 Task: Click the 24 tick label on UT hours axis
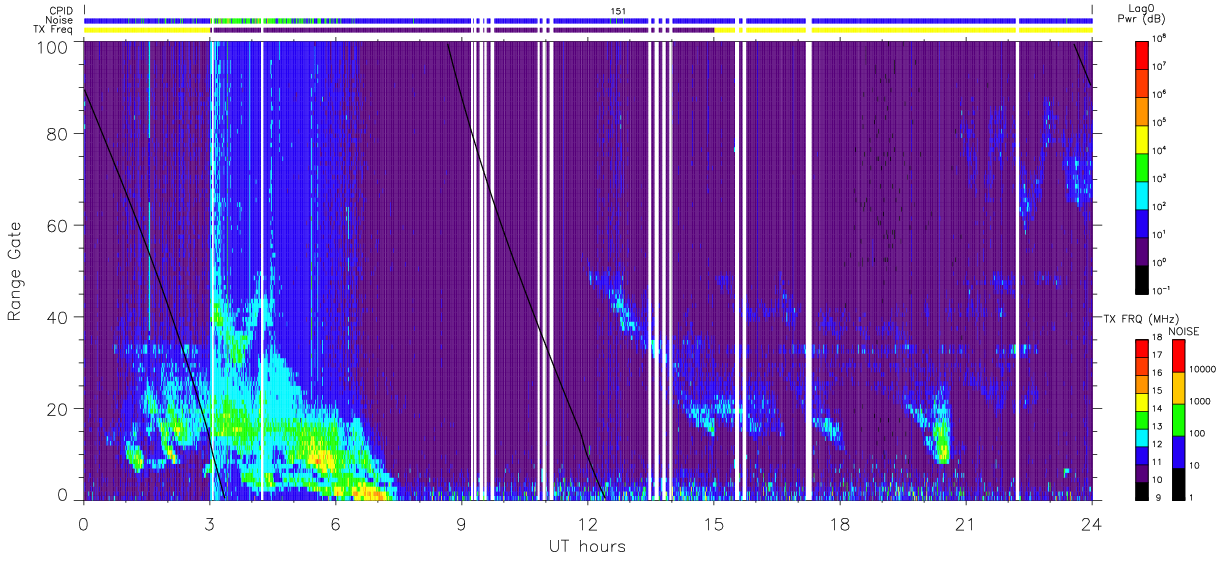pyautogui.click(x=1092, y=523)
